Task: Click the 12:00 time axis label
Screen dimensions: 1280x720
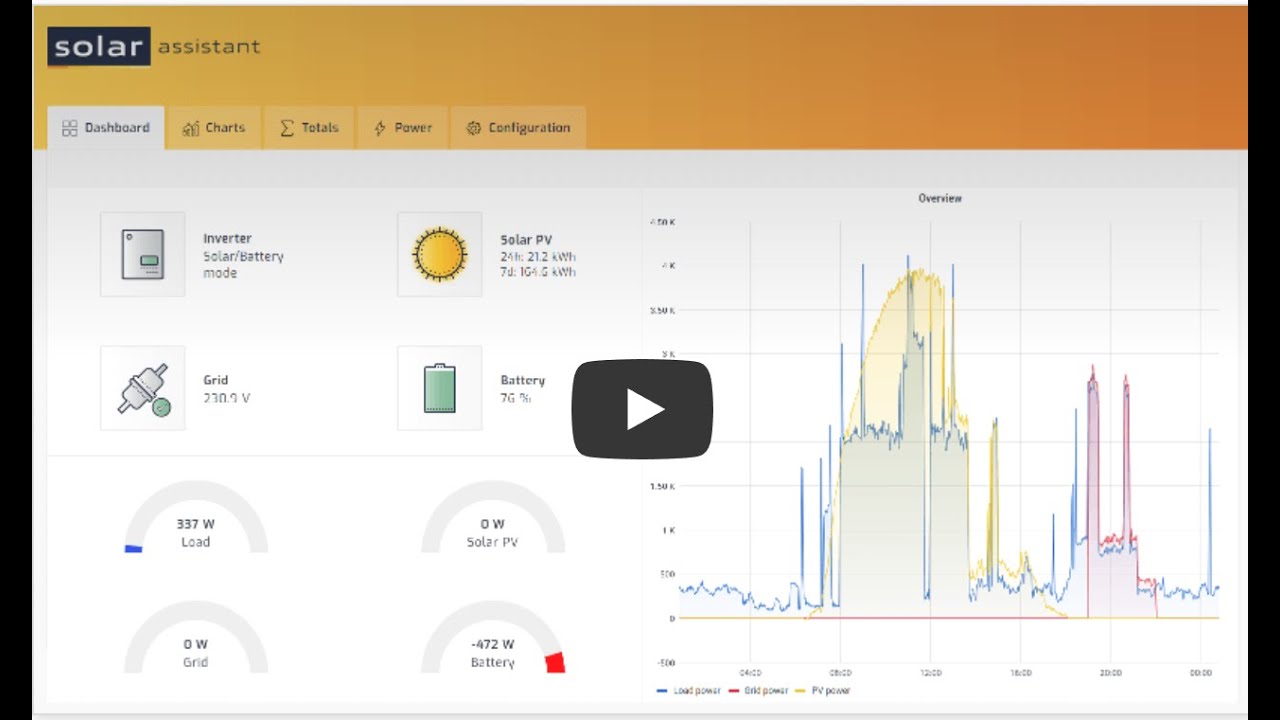Action: click(930, 673)
